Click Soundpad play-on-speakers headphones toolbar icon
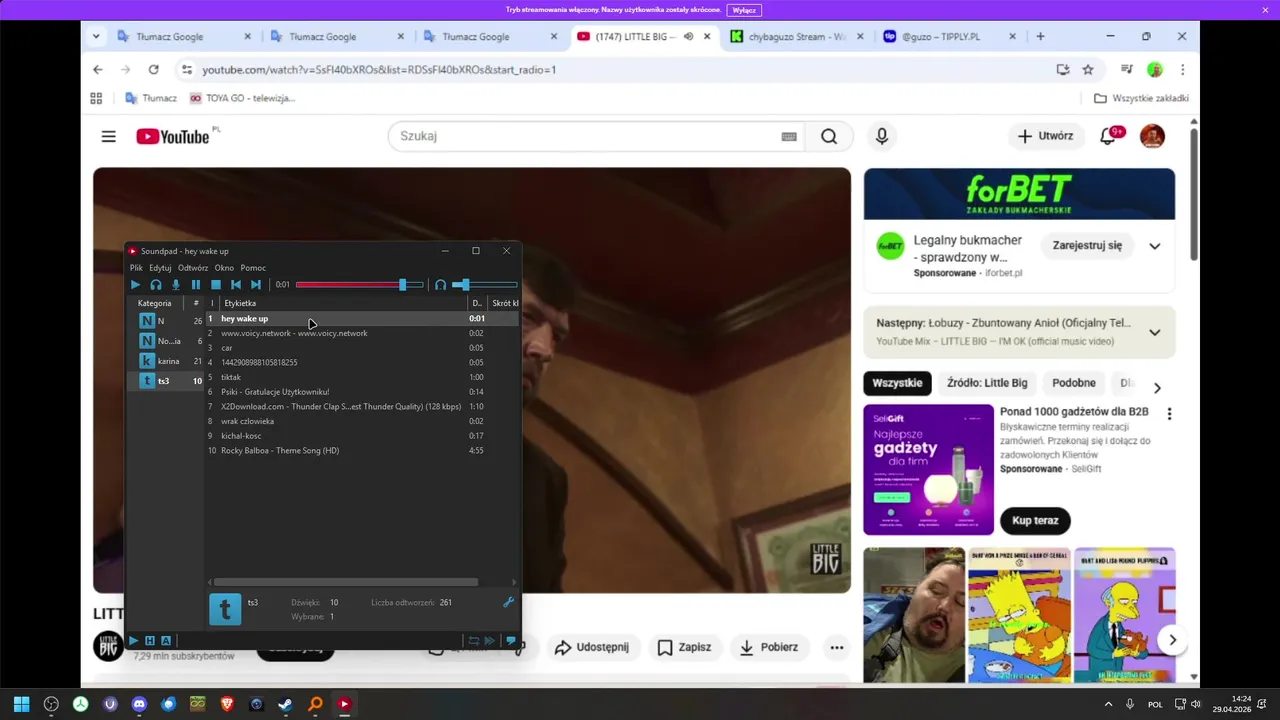The height and width of the screenshot is (720, 1280). (156, 285)
